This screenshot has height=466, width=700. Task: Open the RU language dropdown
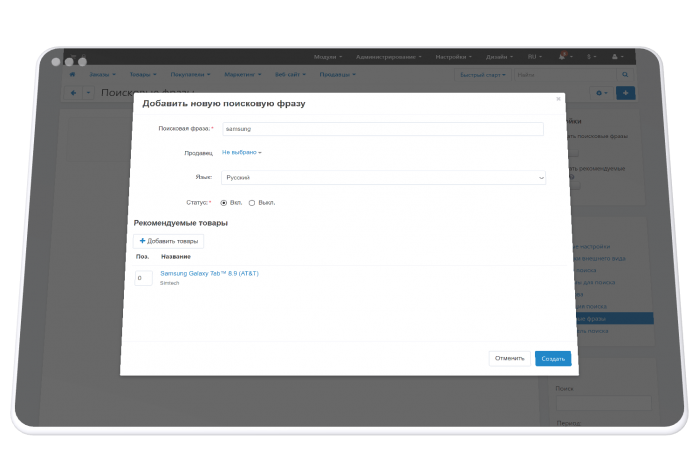coord(534,57)
